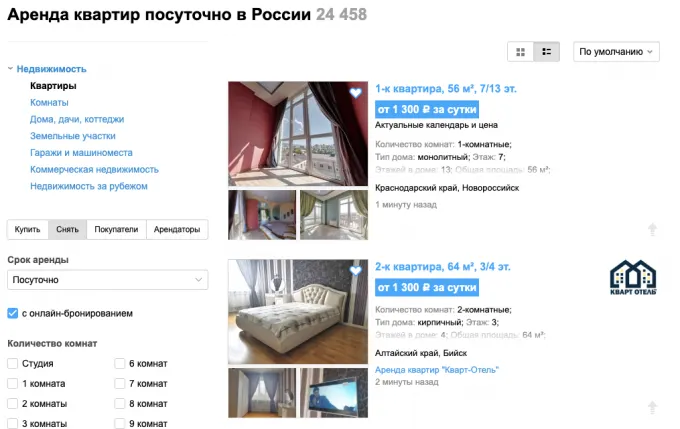Collapse the Недвижимость category chevron
Viewport: 680px width, 429px height.
tap(10, 69)
